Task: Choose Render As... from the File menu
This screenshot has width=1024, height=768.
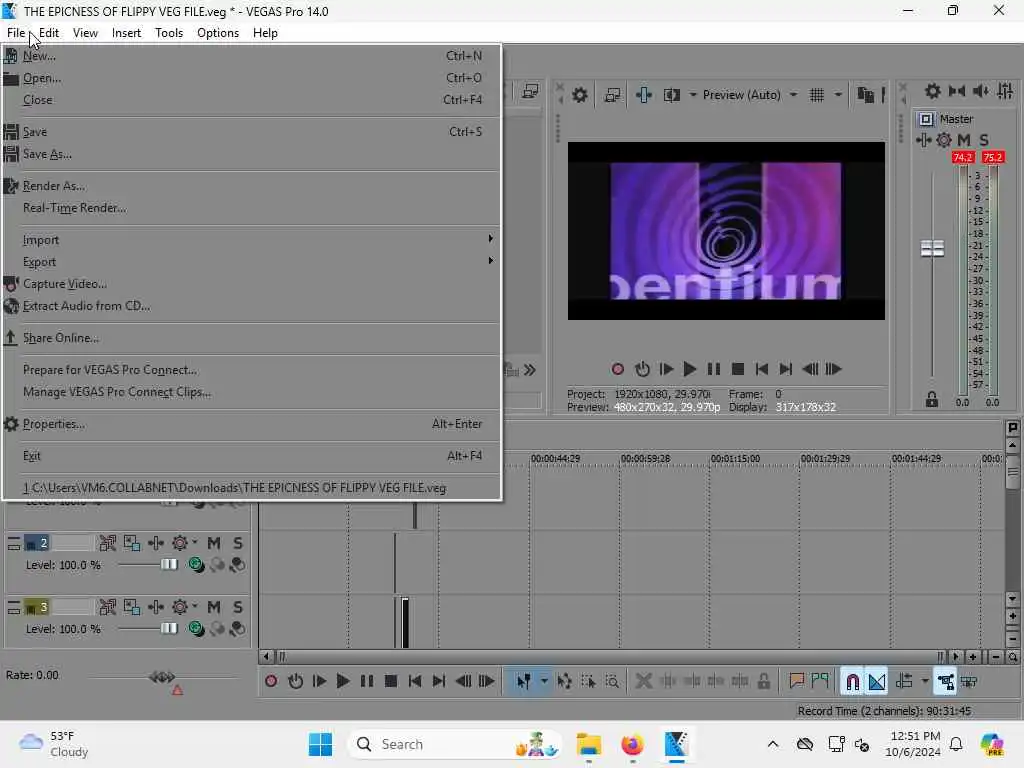Action: click(251, 186)
